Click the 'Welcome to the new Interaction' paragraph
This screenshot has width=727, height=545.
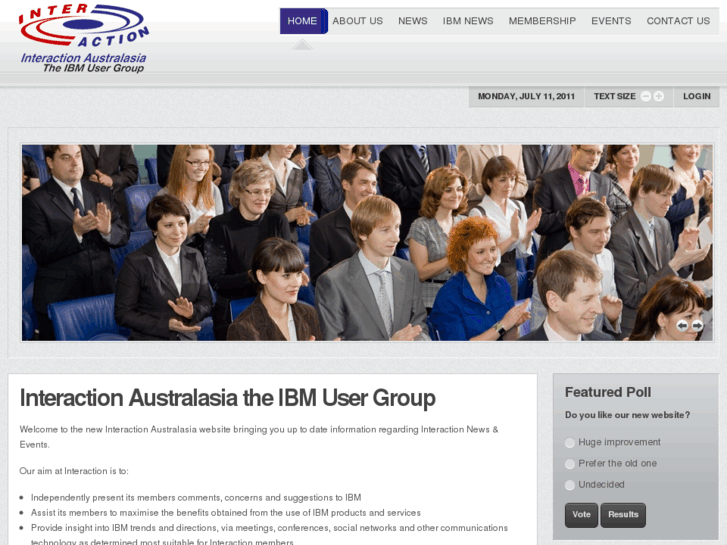pyautogui.click(x=259, y=437)
